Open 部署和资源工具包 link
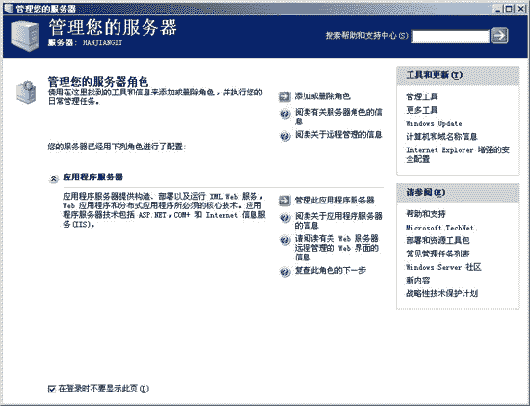The width and height of the screenshot is (530, 406). point(438,240)
